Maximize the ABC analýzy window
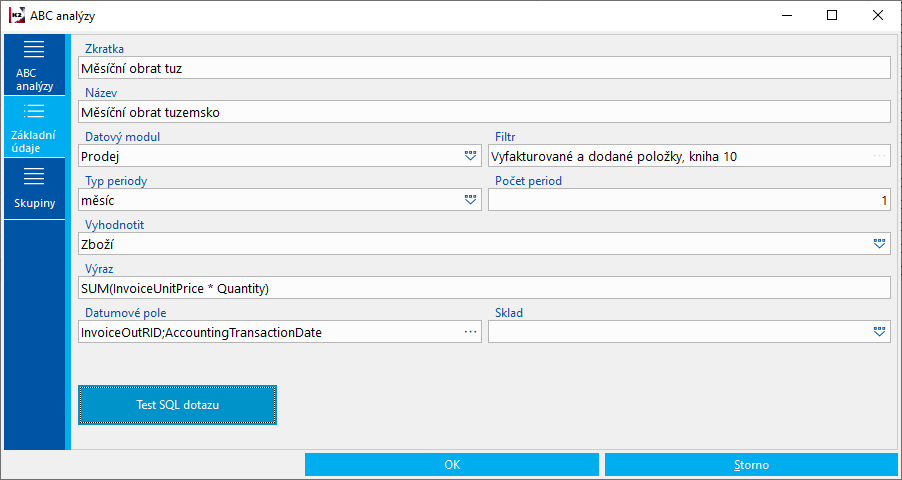This screenshot has height=480, width=902. 832,15
